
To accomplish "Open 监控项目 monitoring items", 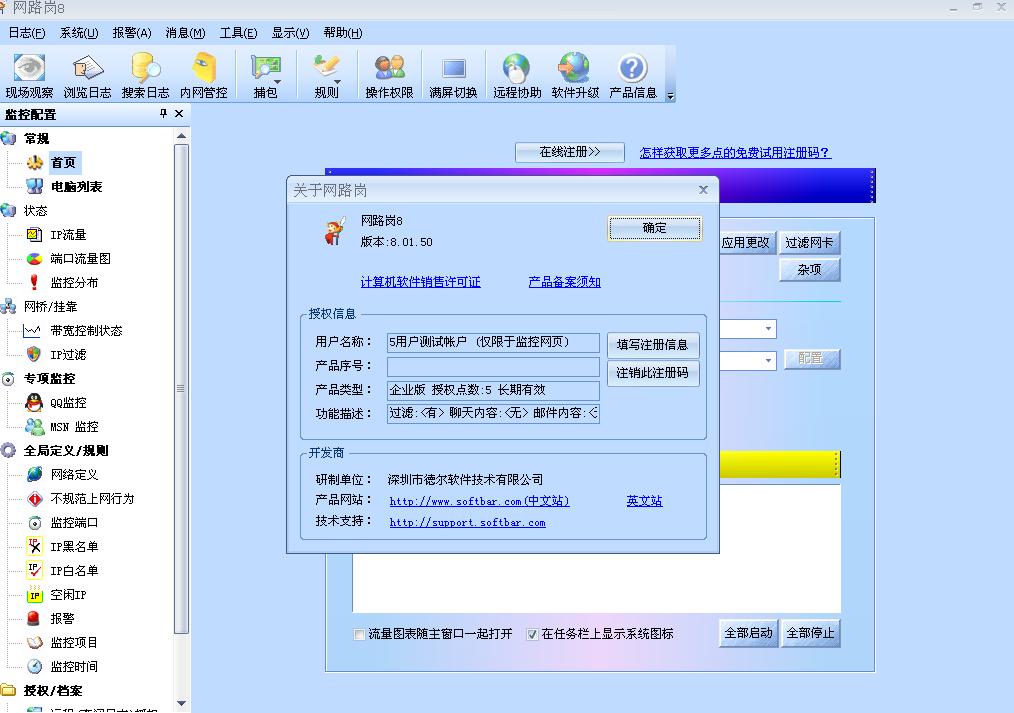I will point(74,643).
